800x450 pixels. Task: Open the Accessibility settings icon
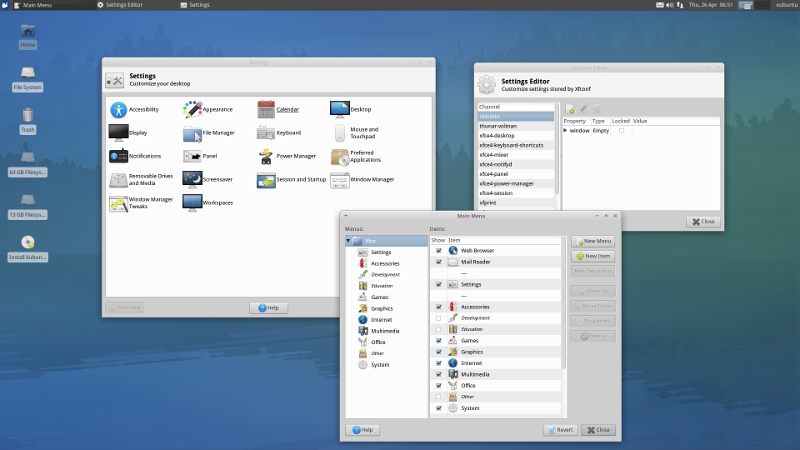[x=118, y=110]
